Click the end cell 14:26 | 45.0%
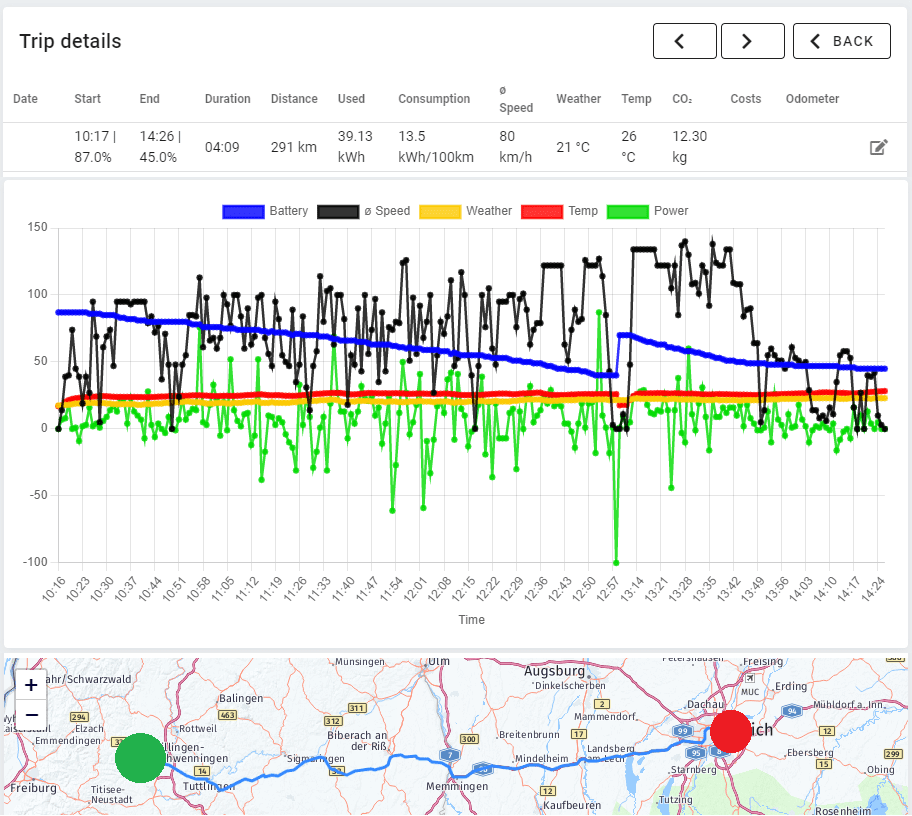This screenshot has height=816, width=912. pos(161,147)
